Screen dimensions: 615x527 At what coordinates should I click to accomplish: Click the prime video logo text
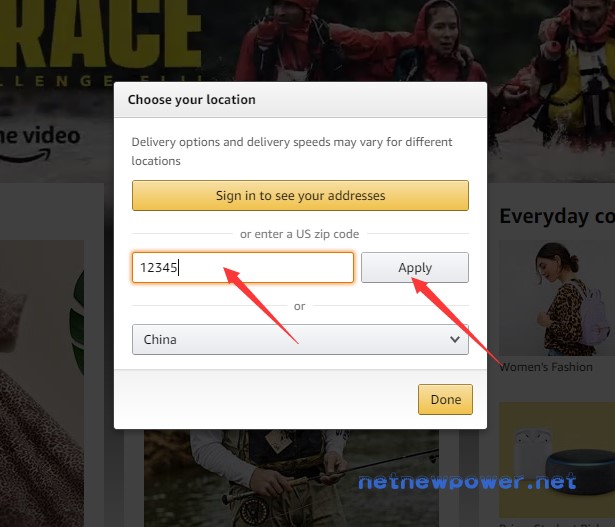coord(40,136)
